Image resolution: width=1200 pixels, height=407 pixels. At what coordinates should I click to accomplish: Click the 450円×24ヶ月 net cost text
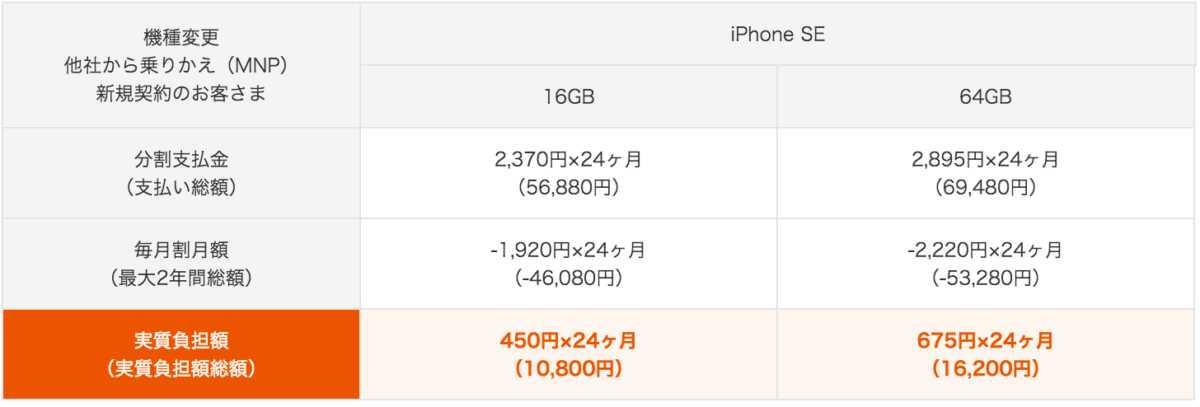[x=567, y=341]
